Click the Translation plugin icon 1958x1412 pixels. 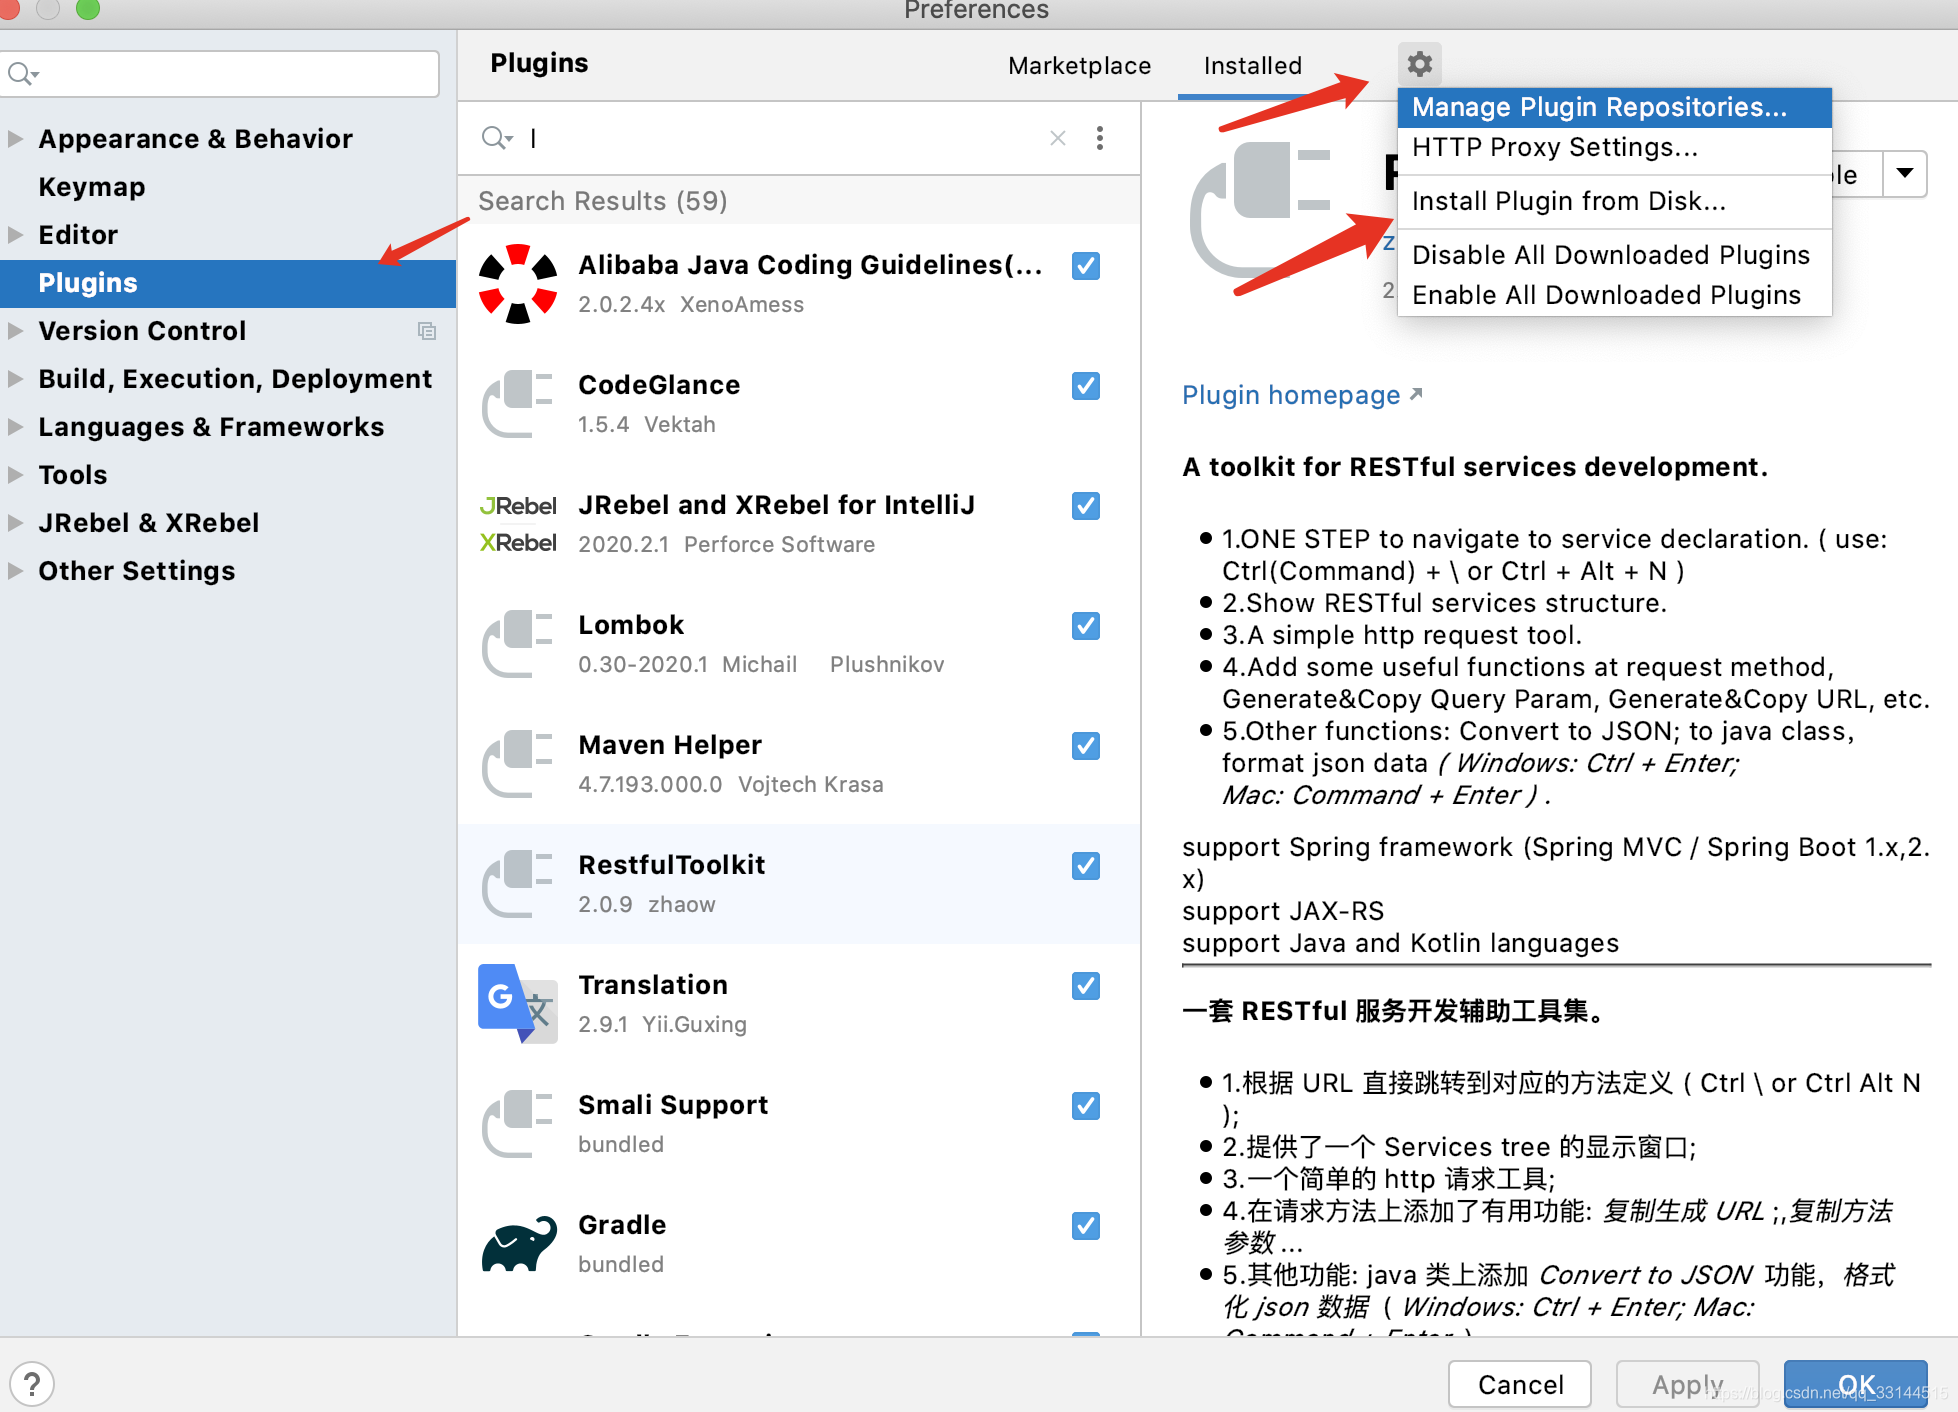[x=518, y=1004]
